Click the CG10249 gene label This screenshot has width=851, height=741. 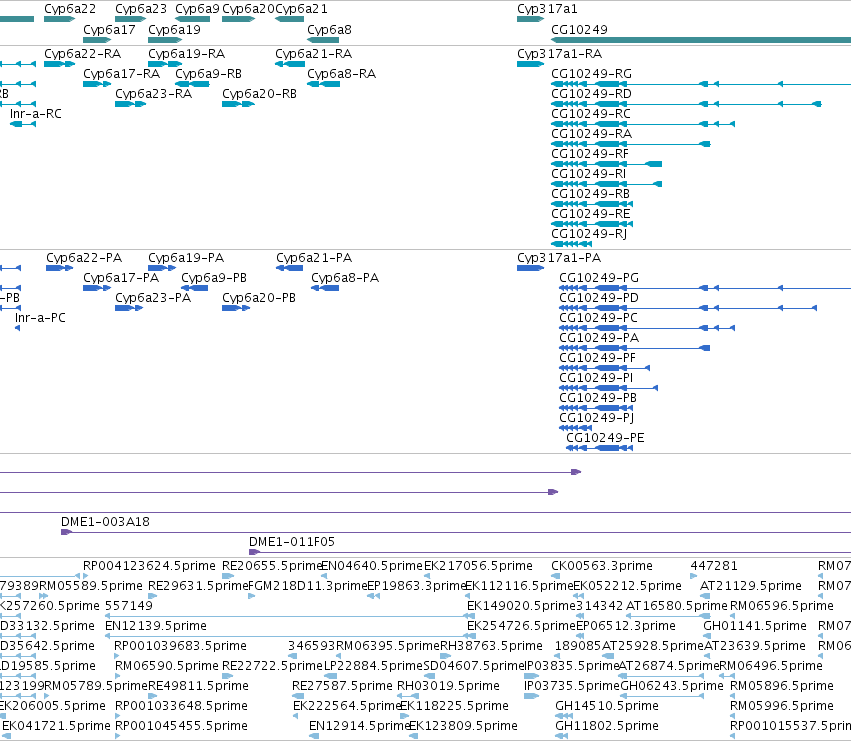click(579, 30)
